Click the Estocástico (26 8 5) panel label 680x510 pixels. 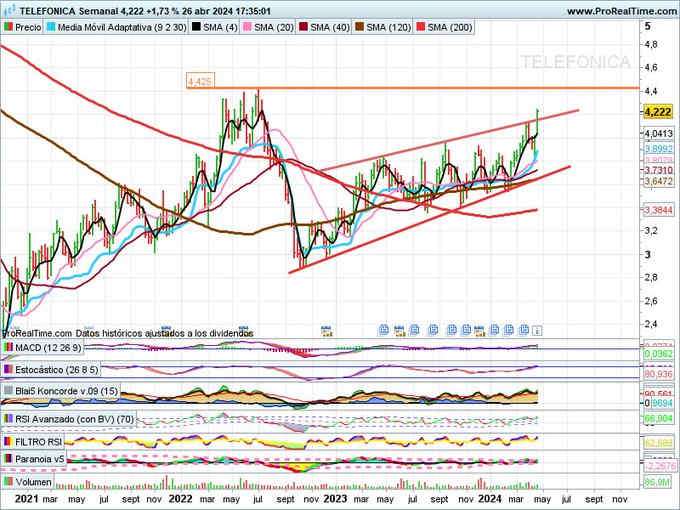[57, 370]
